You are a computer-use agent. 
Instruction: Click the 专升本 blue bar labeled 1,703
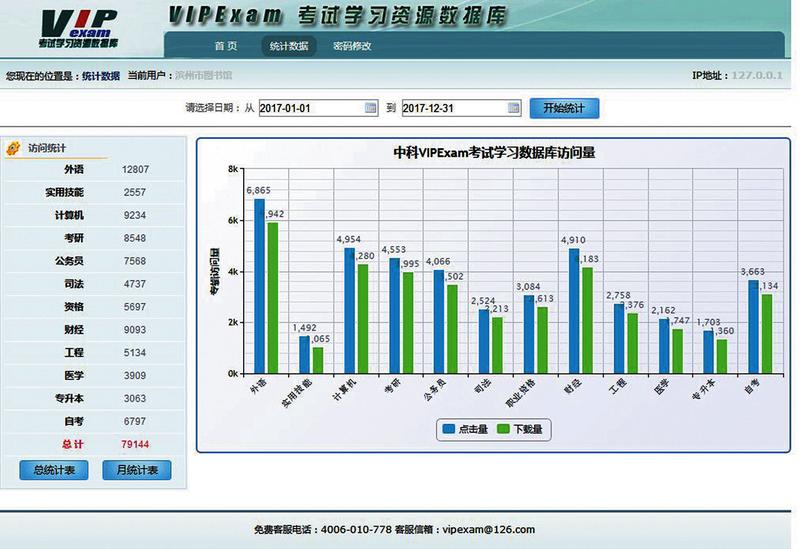[x=709, y=352]
